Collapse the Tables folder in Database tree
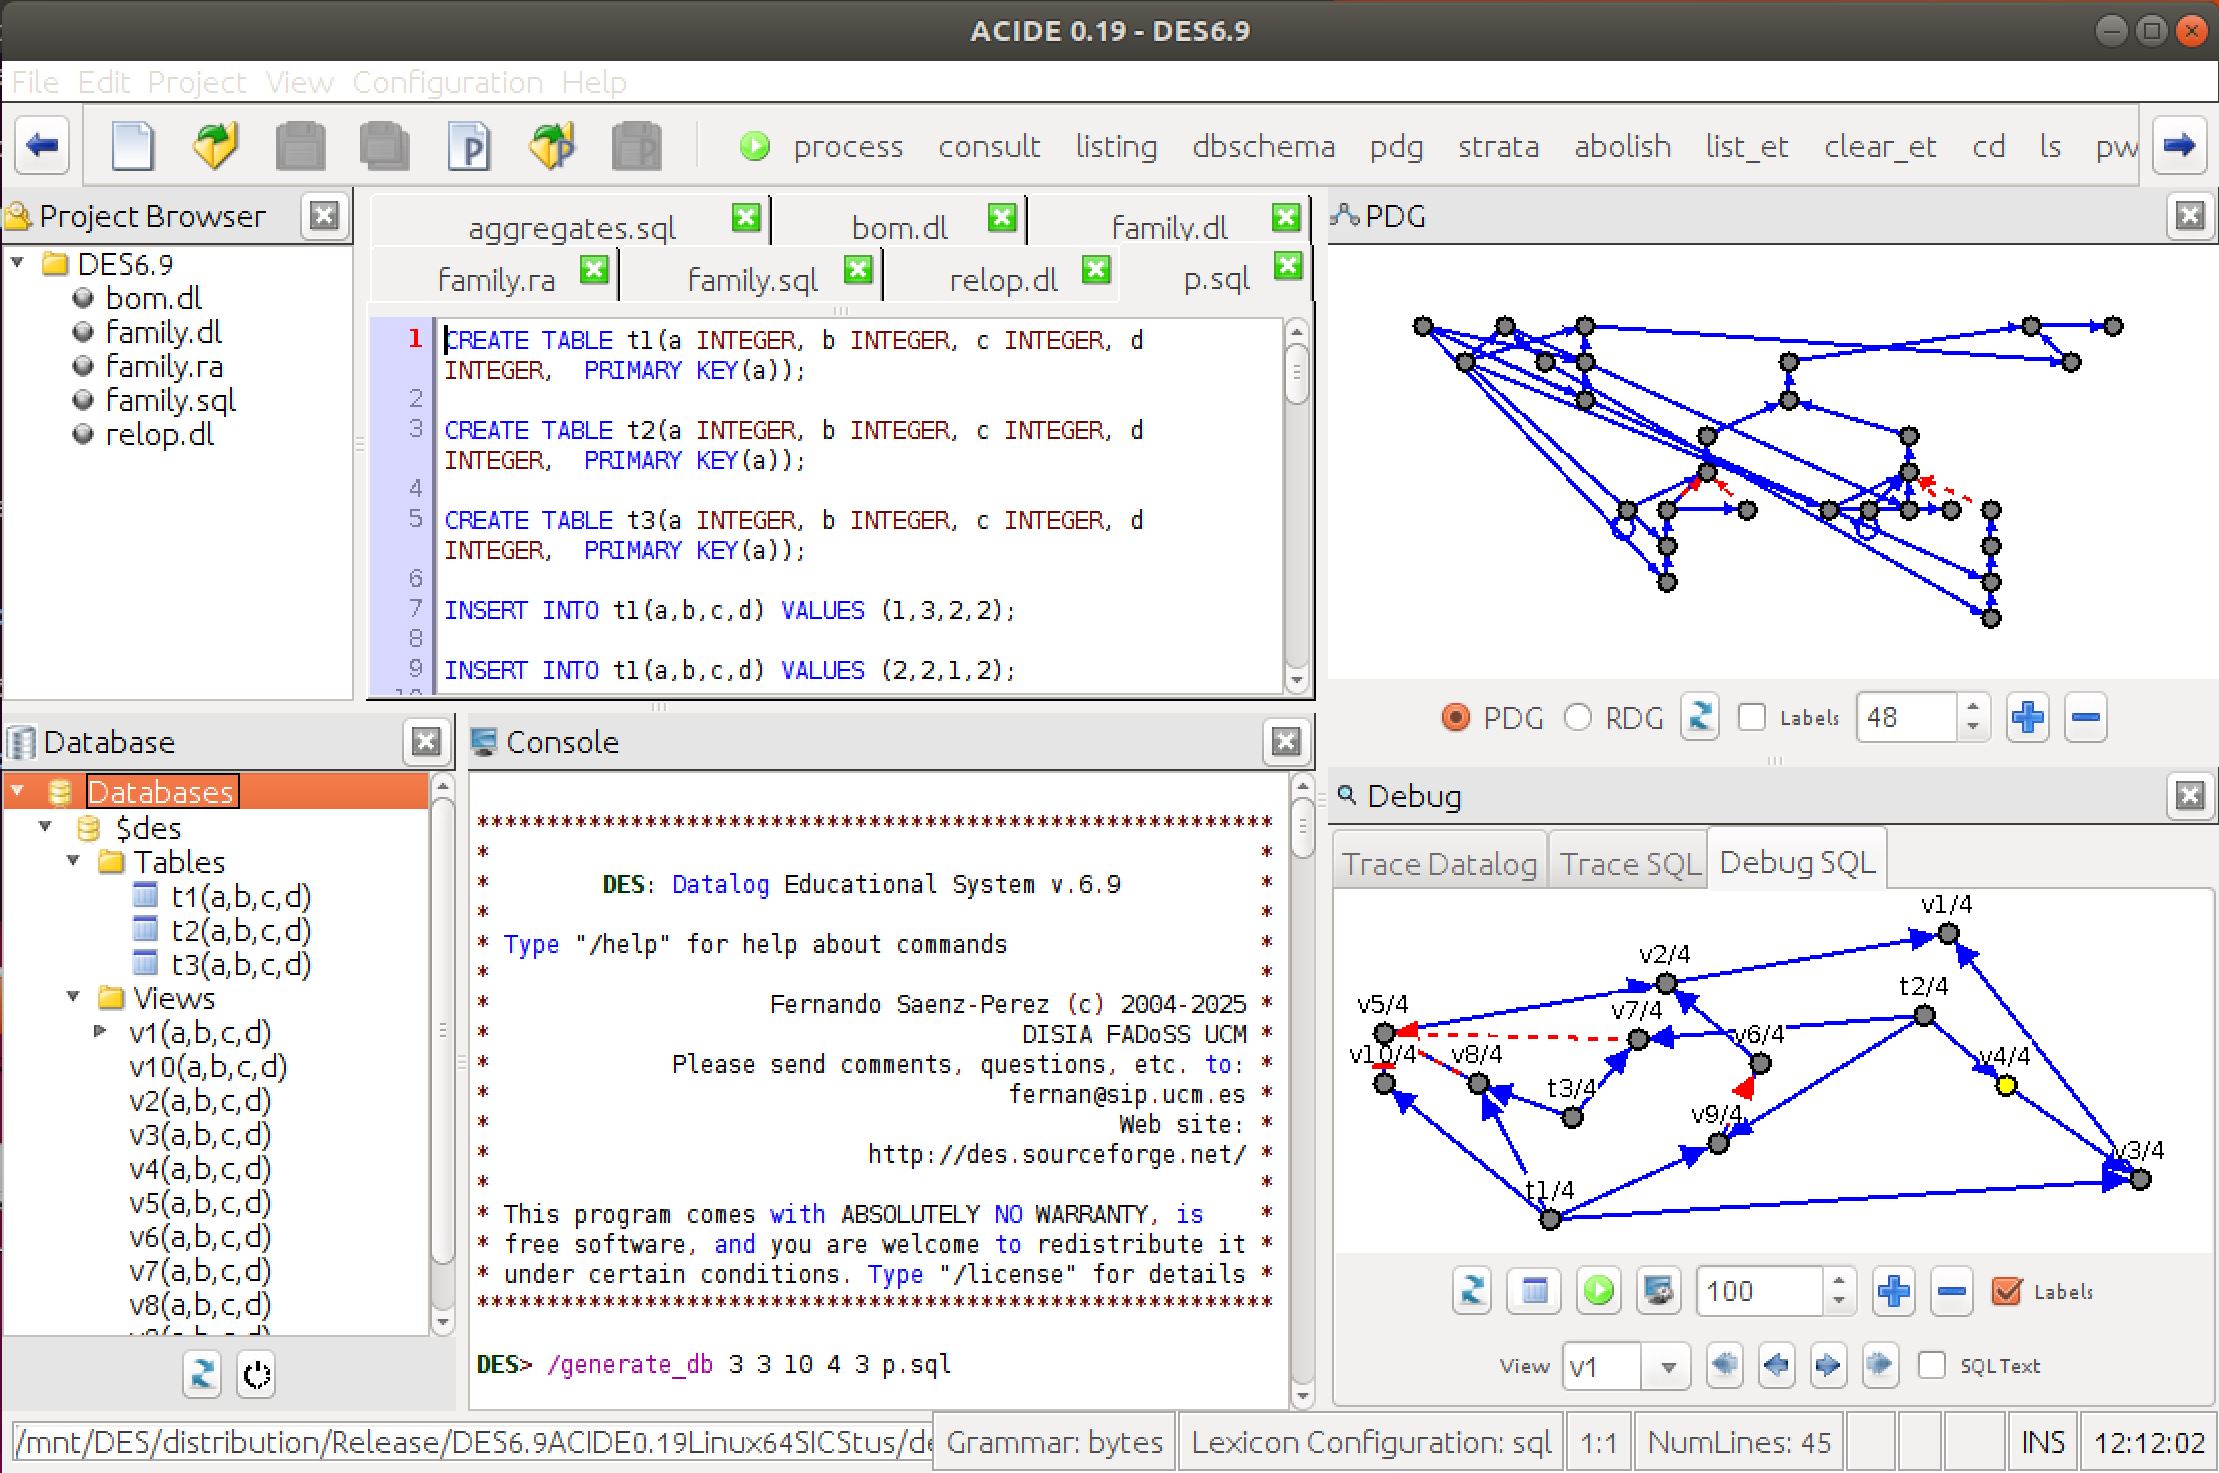Image resolution: width=2219 pixels, height=1473 pixels. point(74,861)
